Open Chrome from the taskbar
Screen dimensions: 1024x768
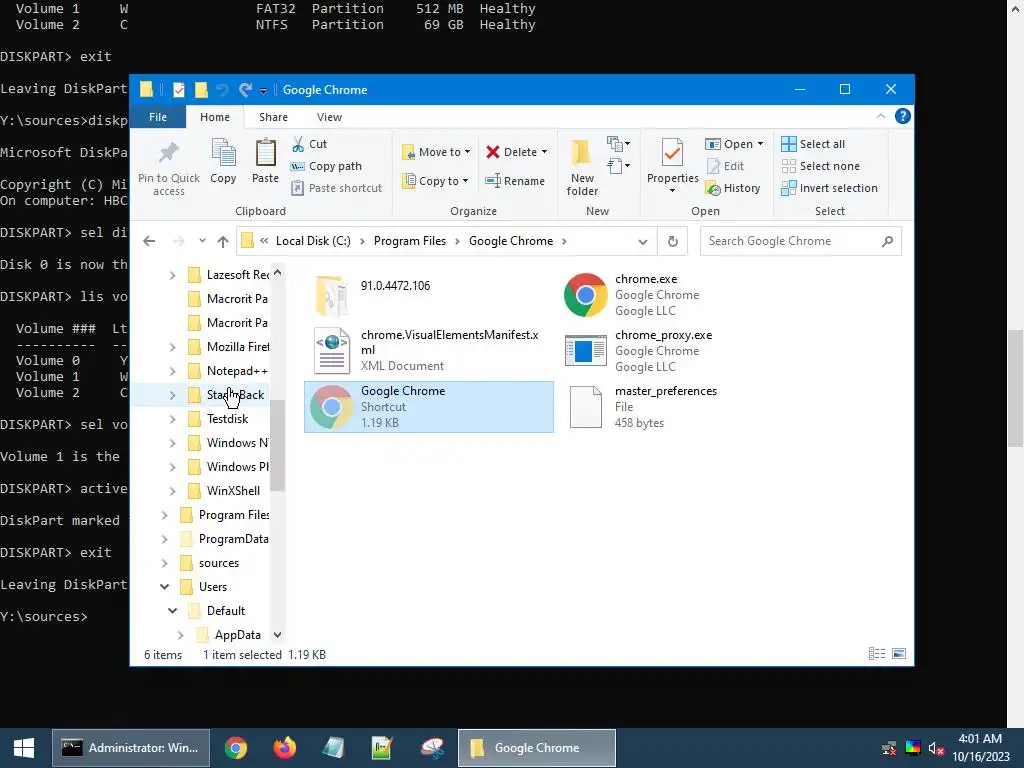click(x=236, y=748)
